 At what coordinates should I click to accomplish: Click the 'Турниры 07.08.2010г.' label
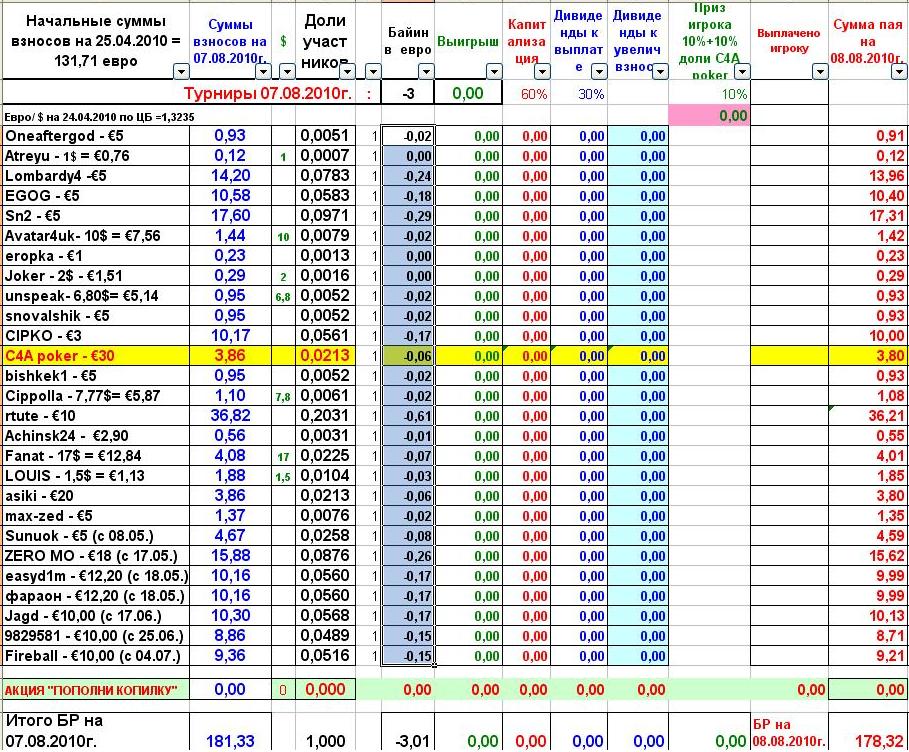[268, 93]
